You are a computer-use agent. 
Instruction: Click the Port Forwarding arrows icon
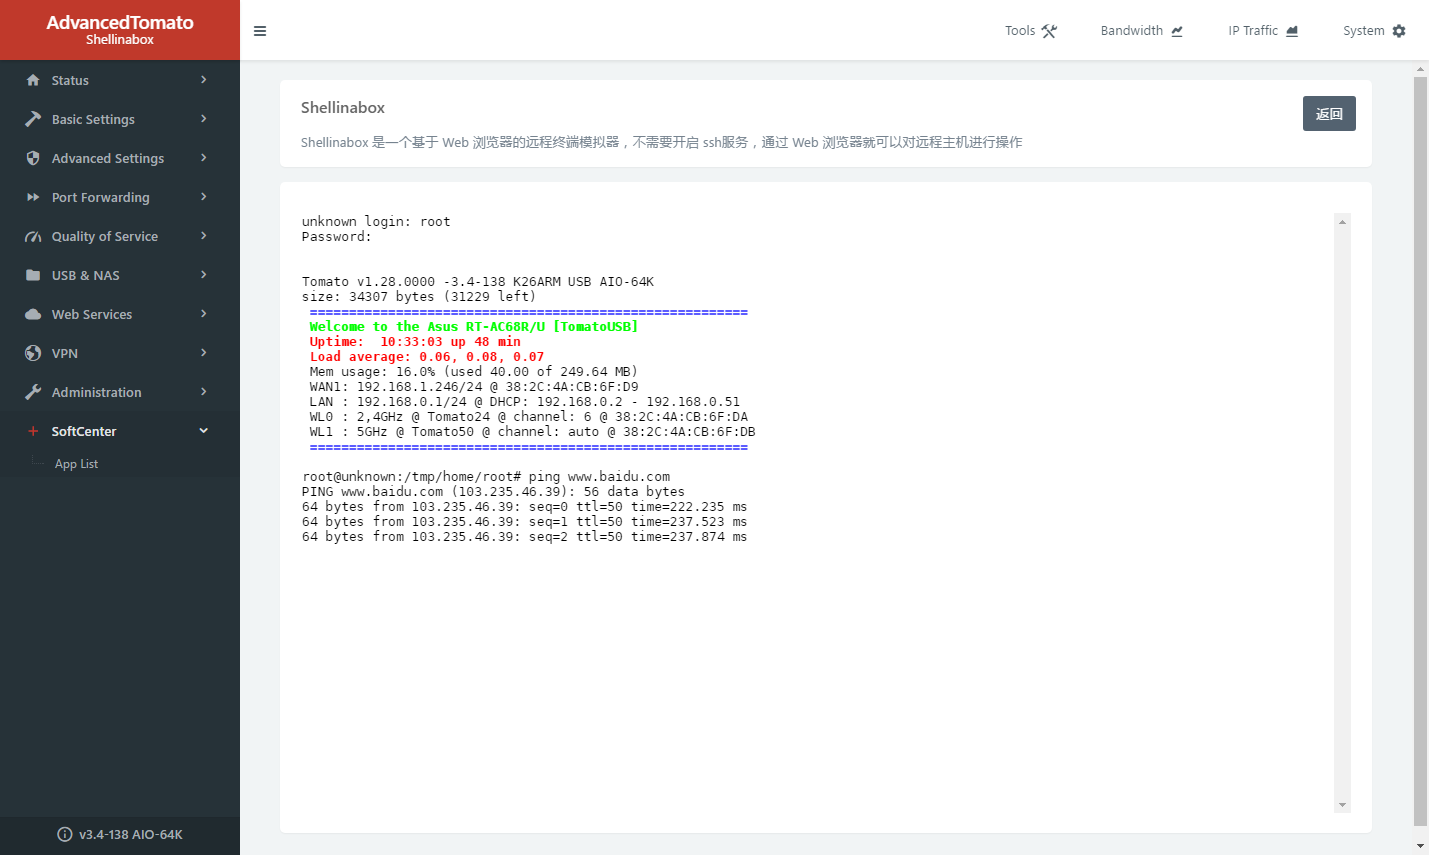pos(33,197)
